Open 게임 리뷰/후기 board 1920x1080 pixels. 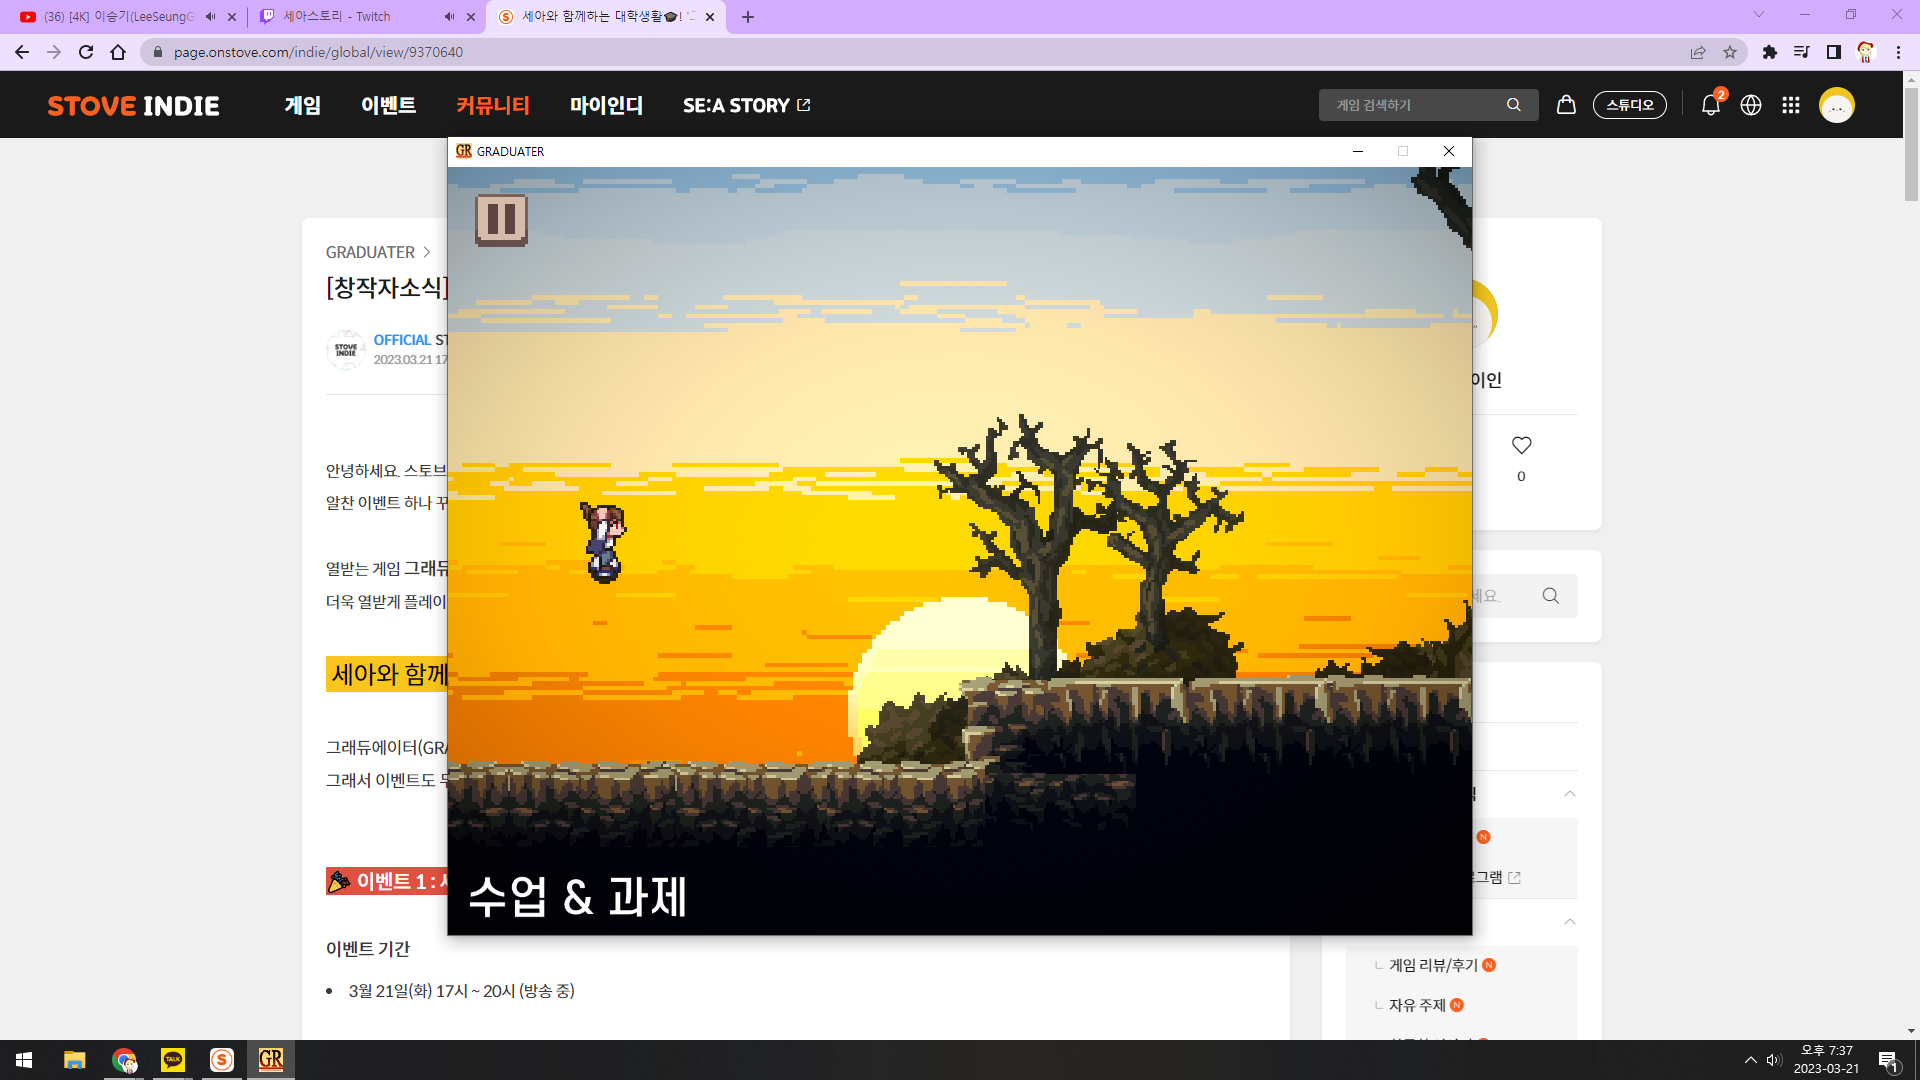[1433, 965]
